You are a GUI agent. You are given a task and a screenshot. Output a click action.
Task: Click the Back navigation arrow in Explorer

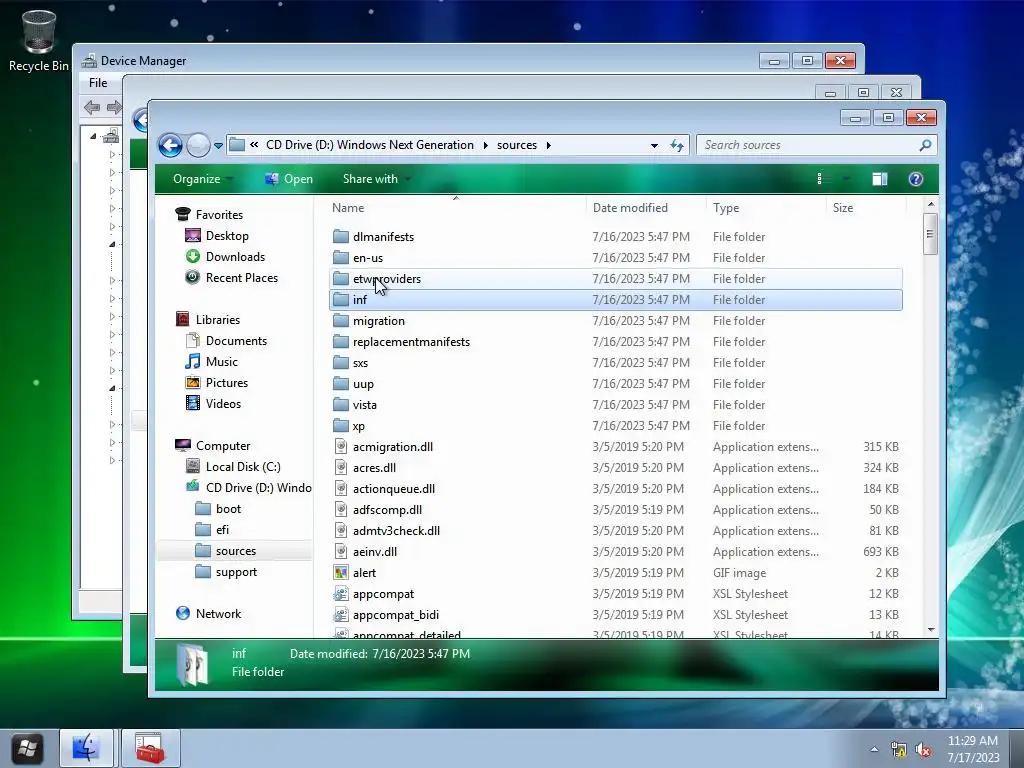[x=170, y=145]
